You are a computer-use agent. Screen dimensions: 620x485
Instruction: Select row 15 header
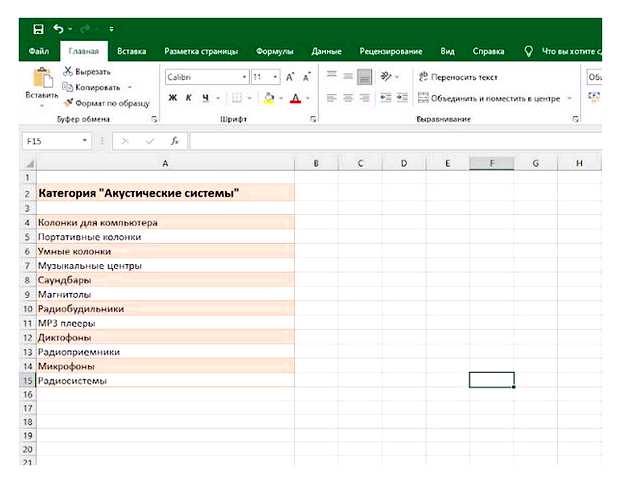[28, 380]
